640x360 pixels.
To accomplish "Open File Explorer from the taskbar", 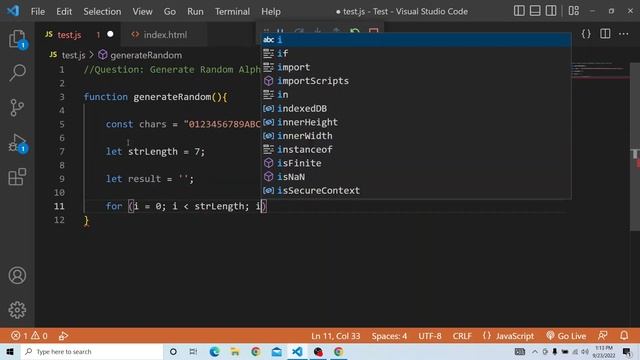I will [235, 351].
